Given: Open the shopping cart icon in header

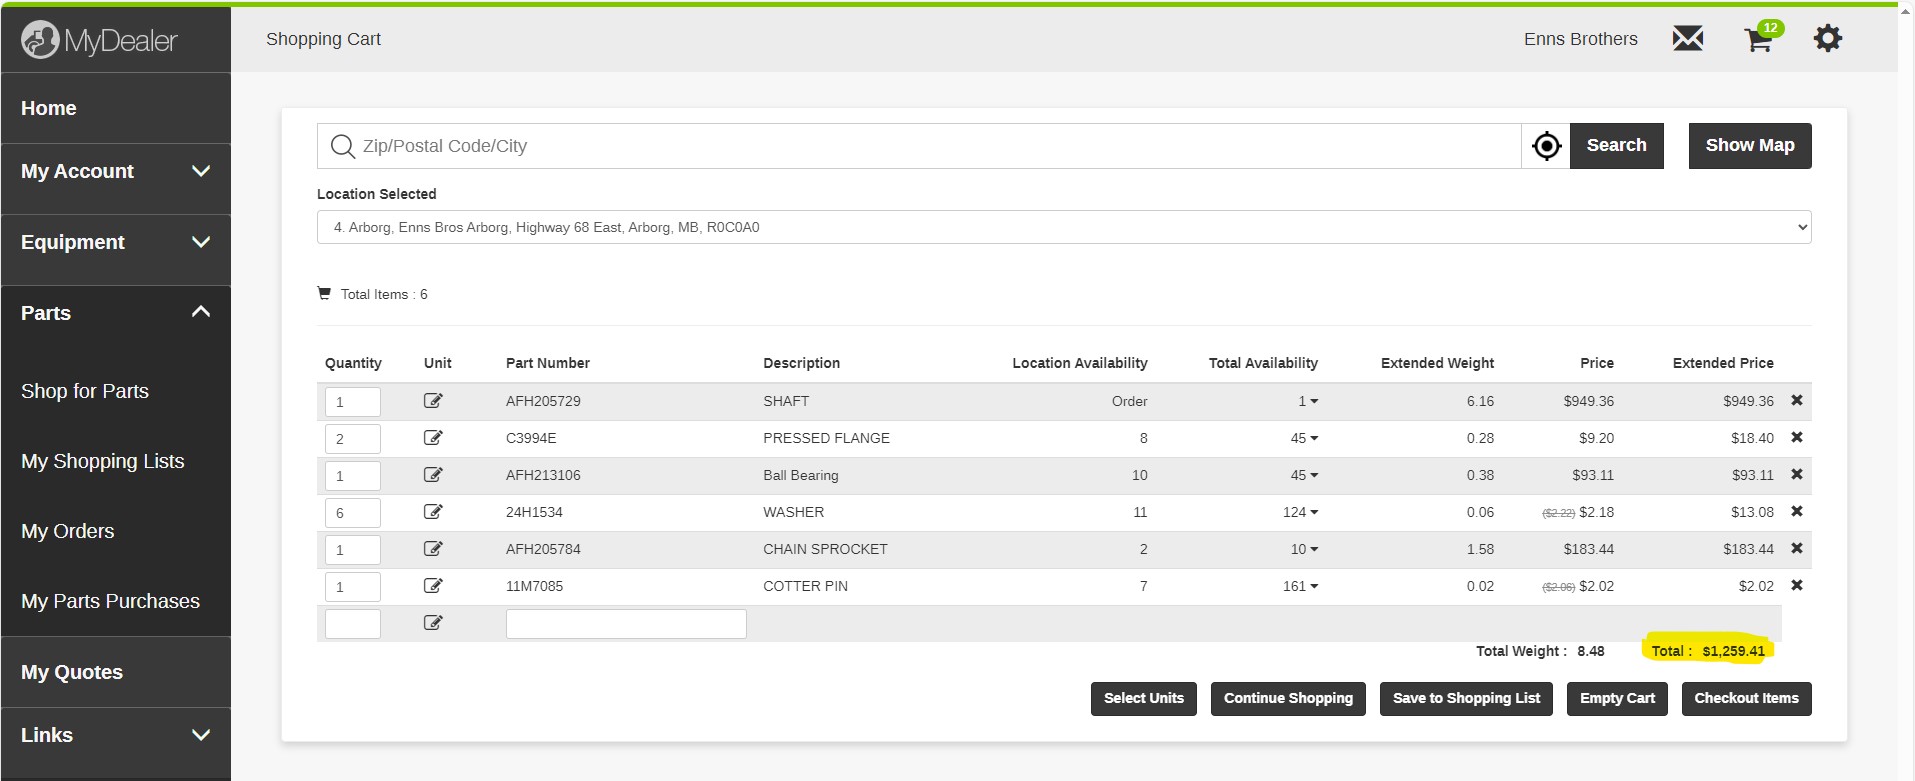Looking at the screenshot, I should point(1758,40).
